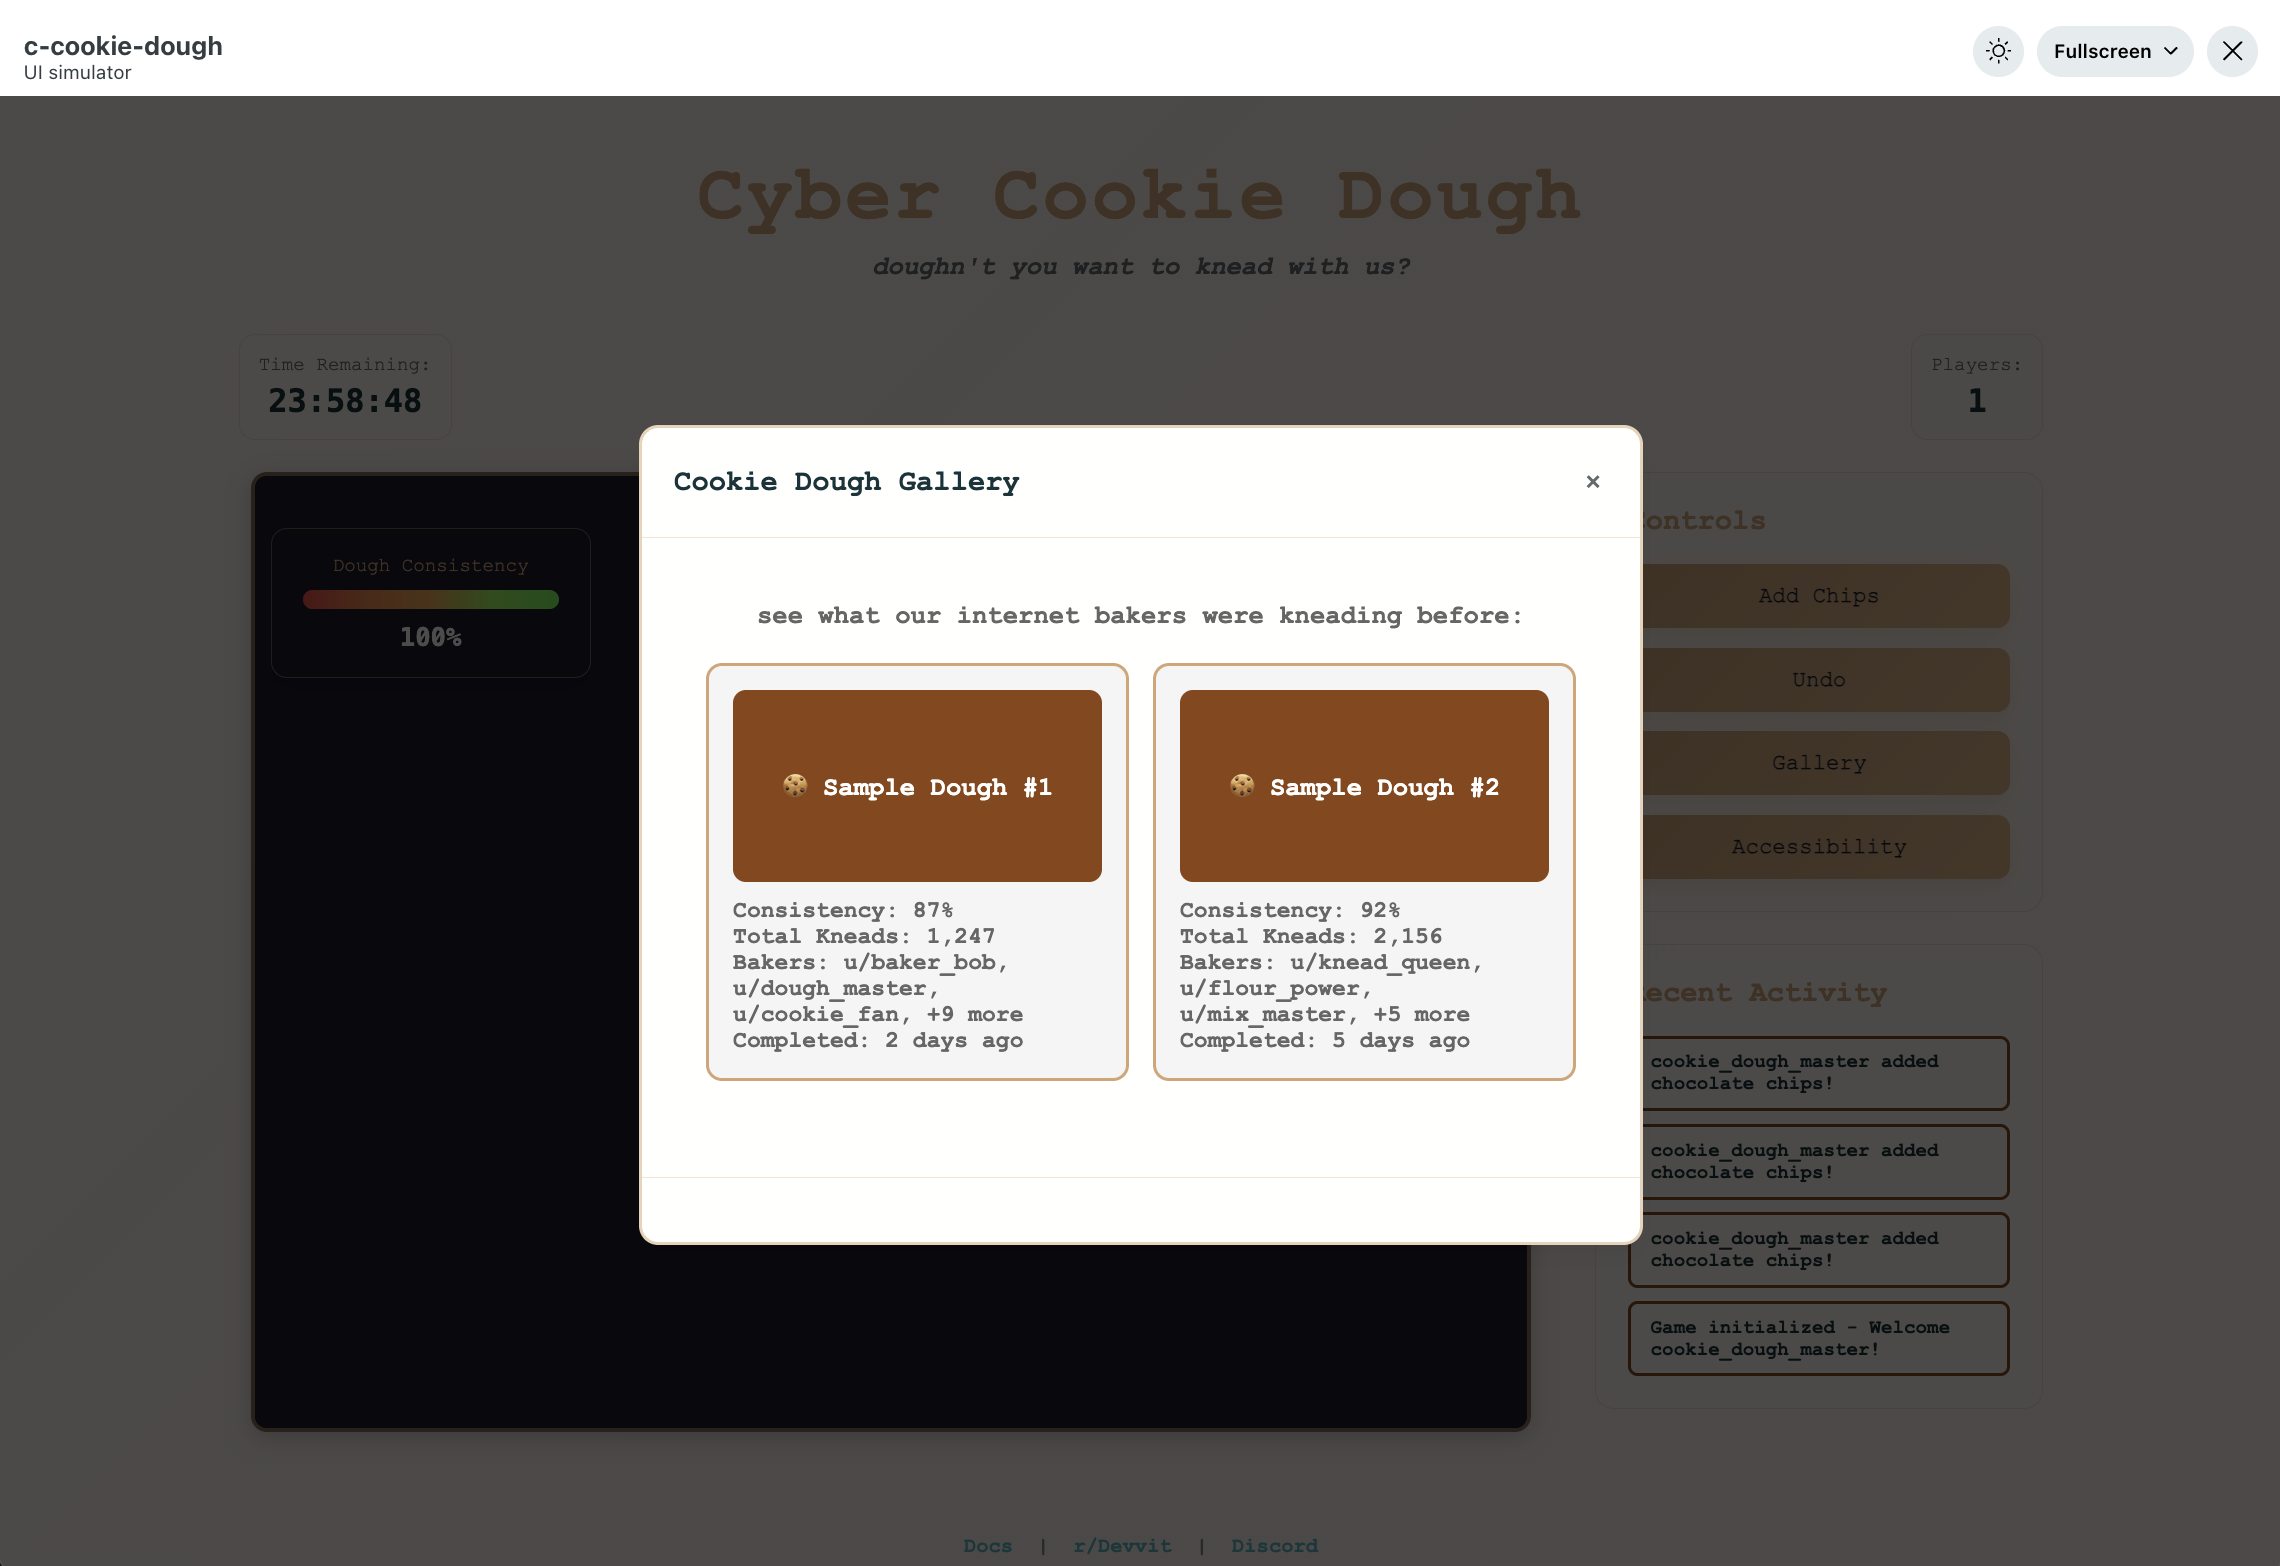Open the Discord footer link

point(1274,1545)
